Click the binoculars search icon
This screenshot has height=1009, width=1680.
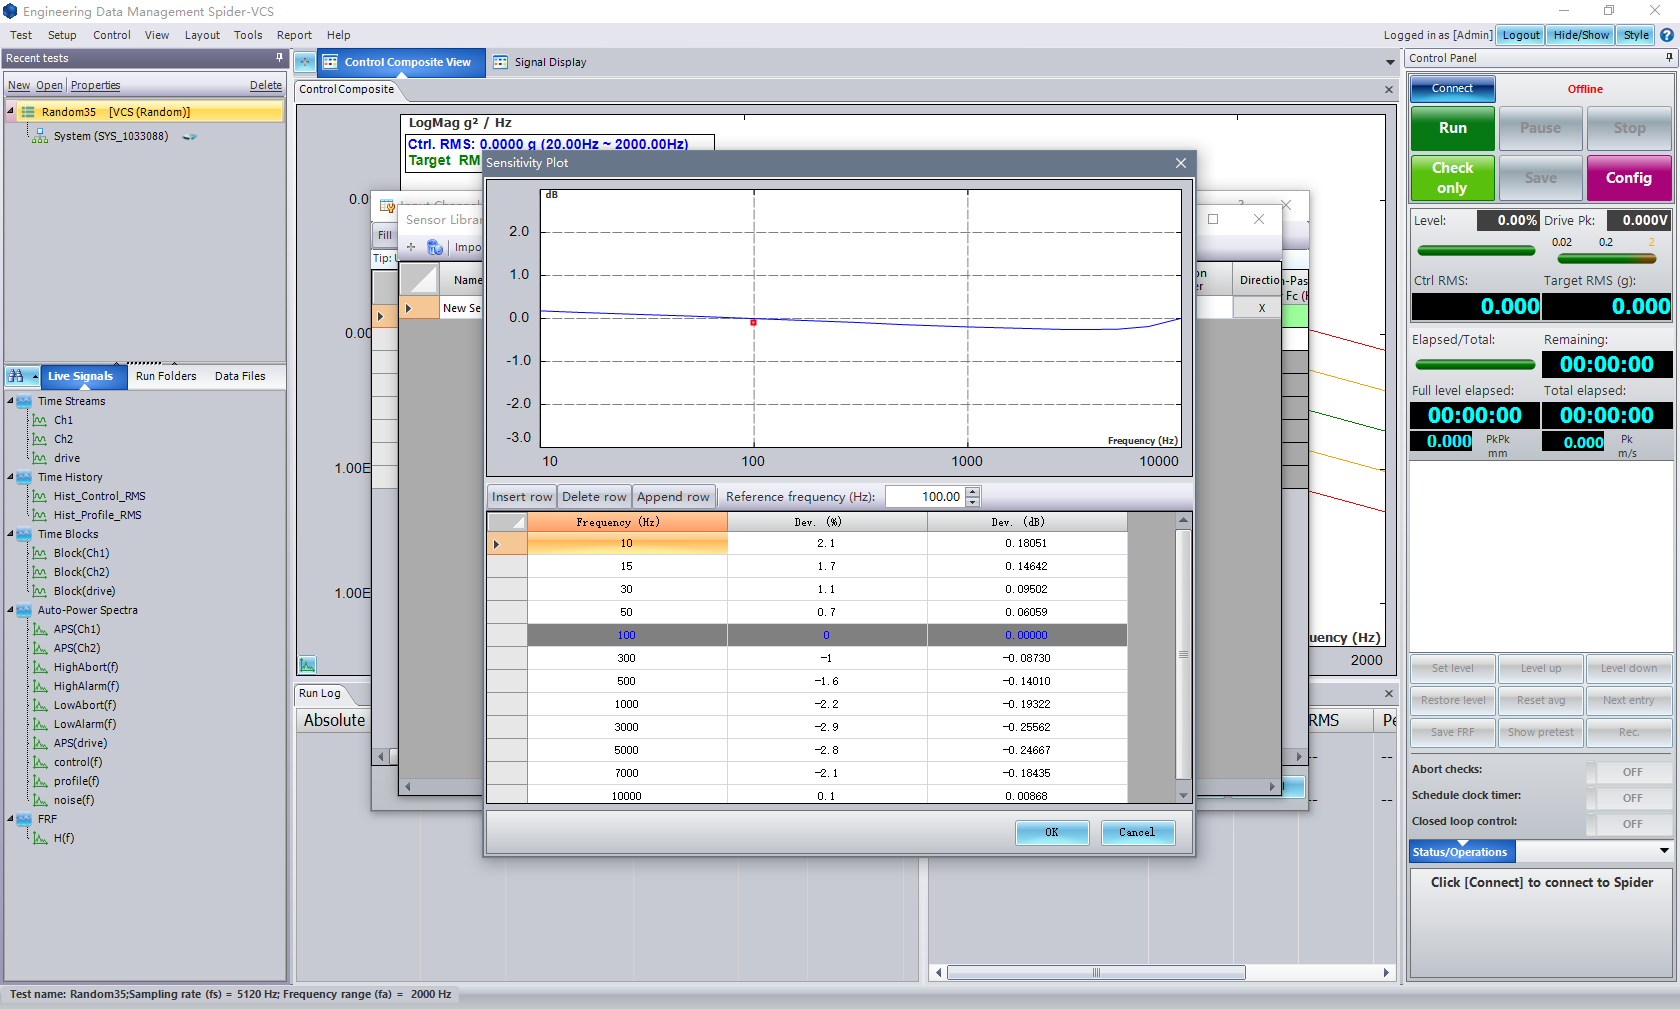point(16,376)
